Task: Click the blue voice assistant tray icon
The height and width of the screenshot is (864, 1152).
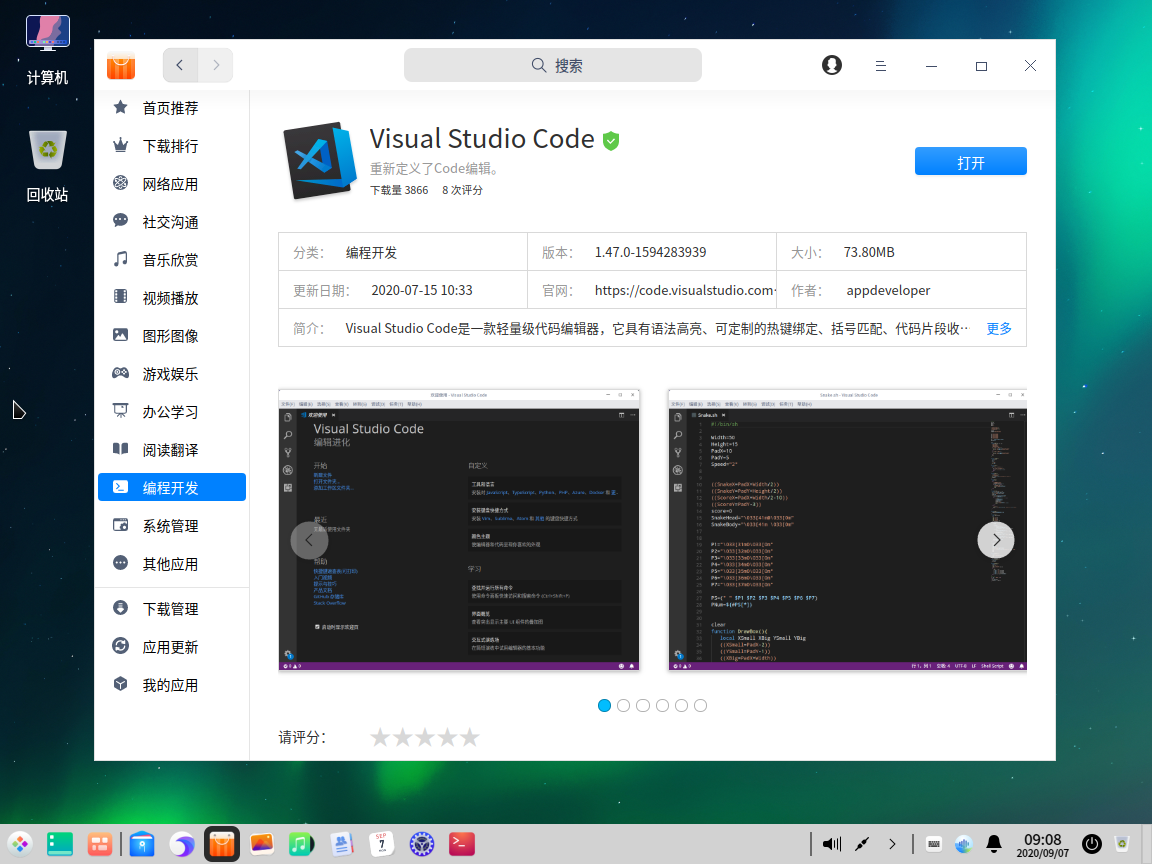Action: (963, 844)
